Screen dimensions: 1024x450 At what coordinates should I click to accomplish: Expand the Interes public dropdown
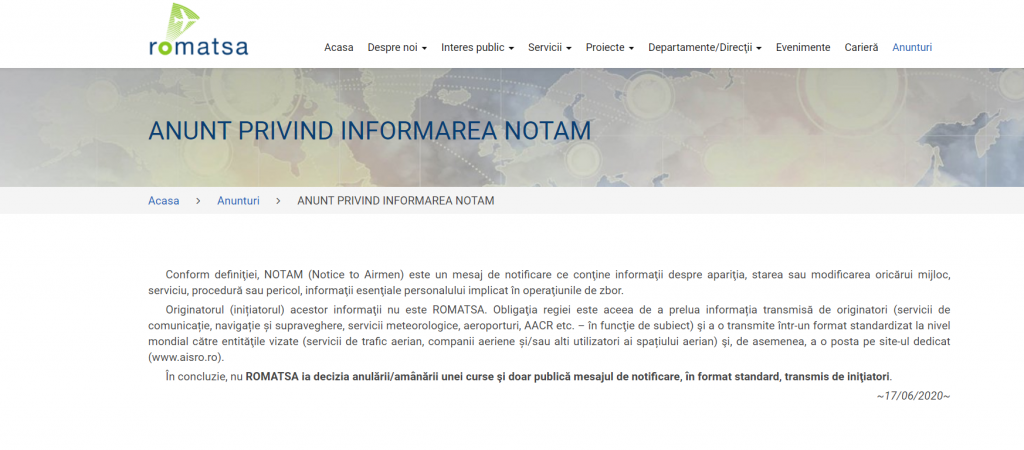tap(477, 48)
